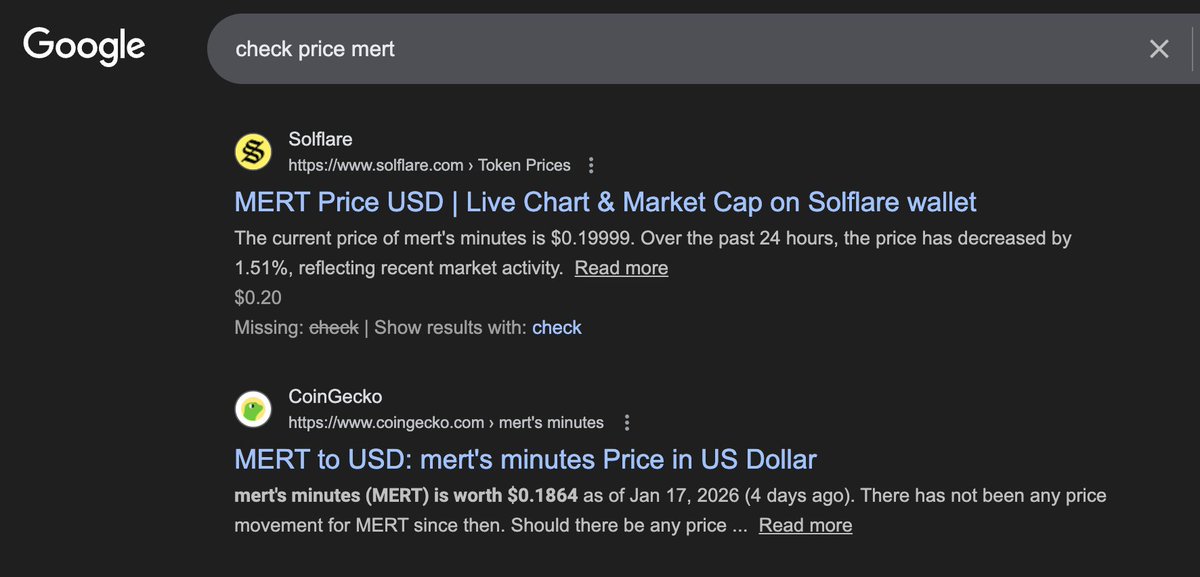This screenshot has width=1200, height=577.
Task: Open the three-dot menu beside the CoinGecko URL
Action: point(626,422)
